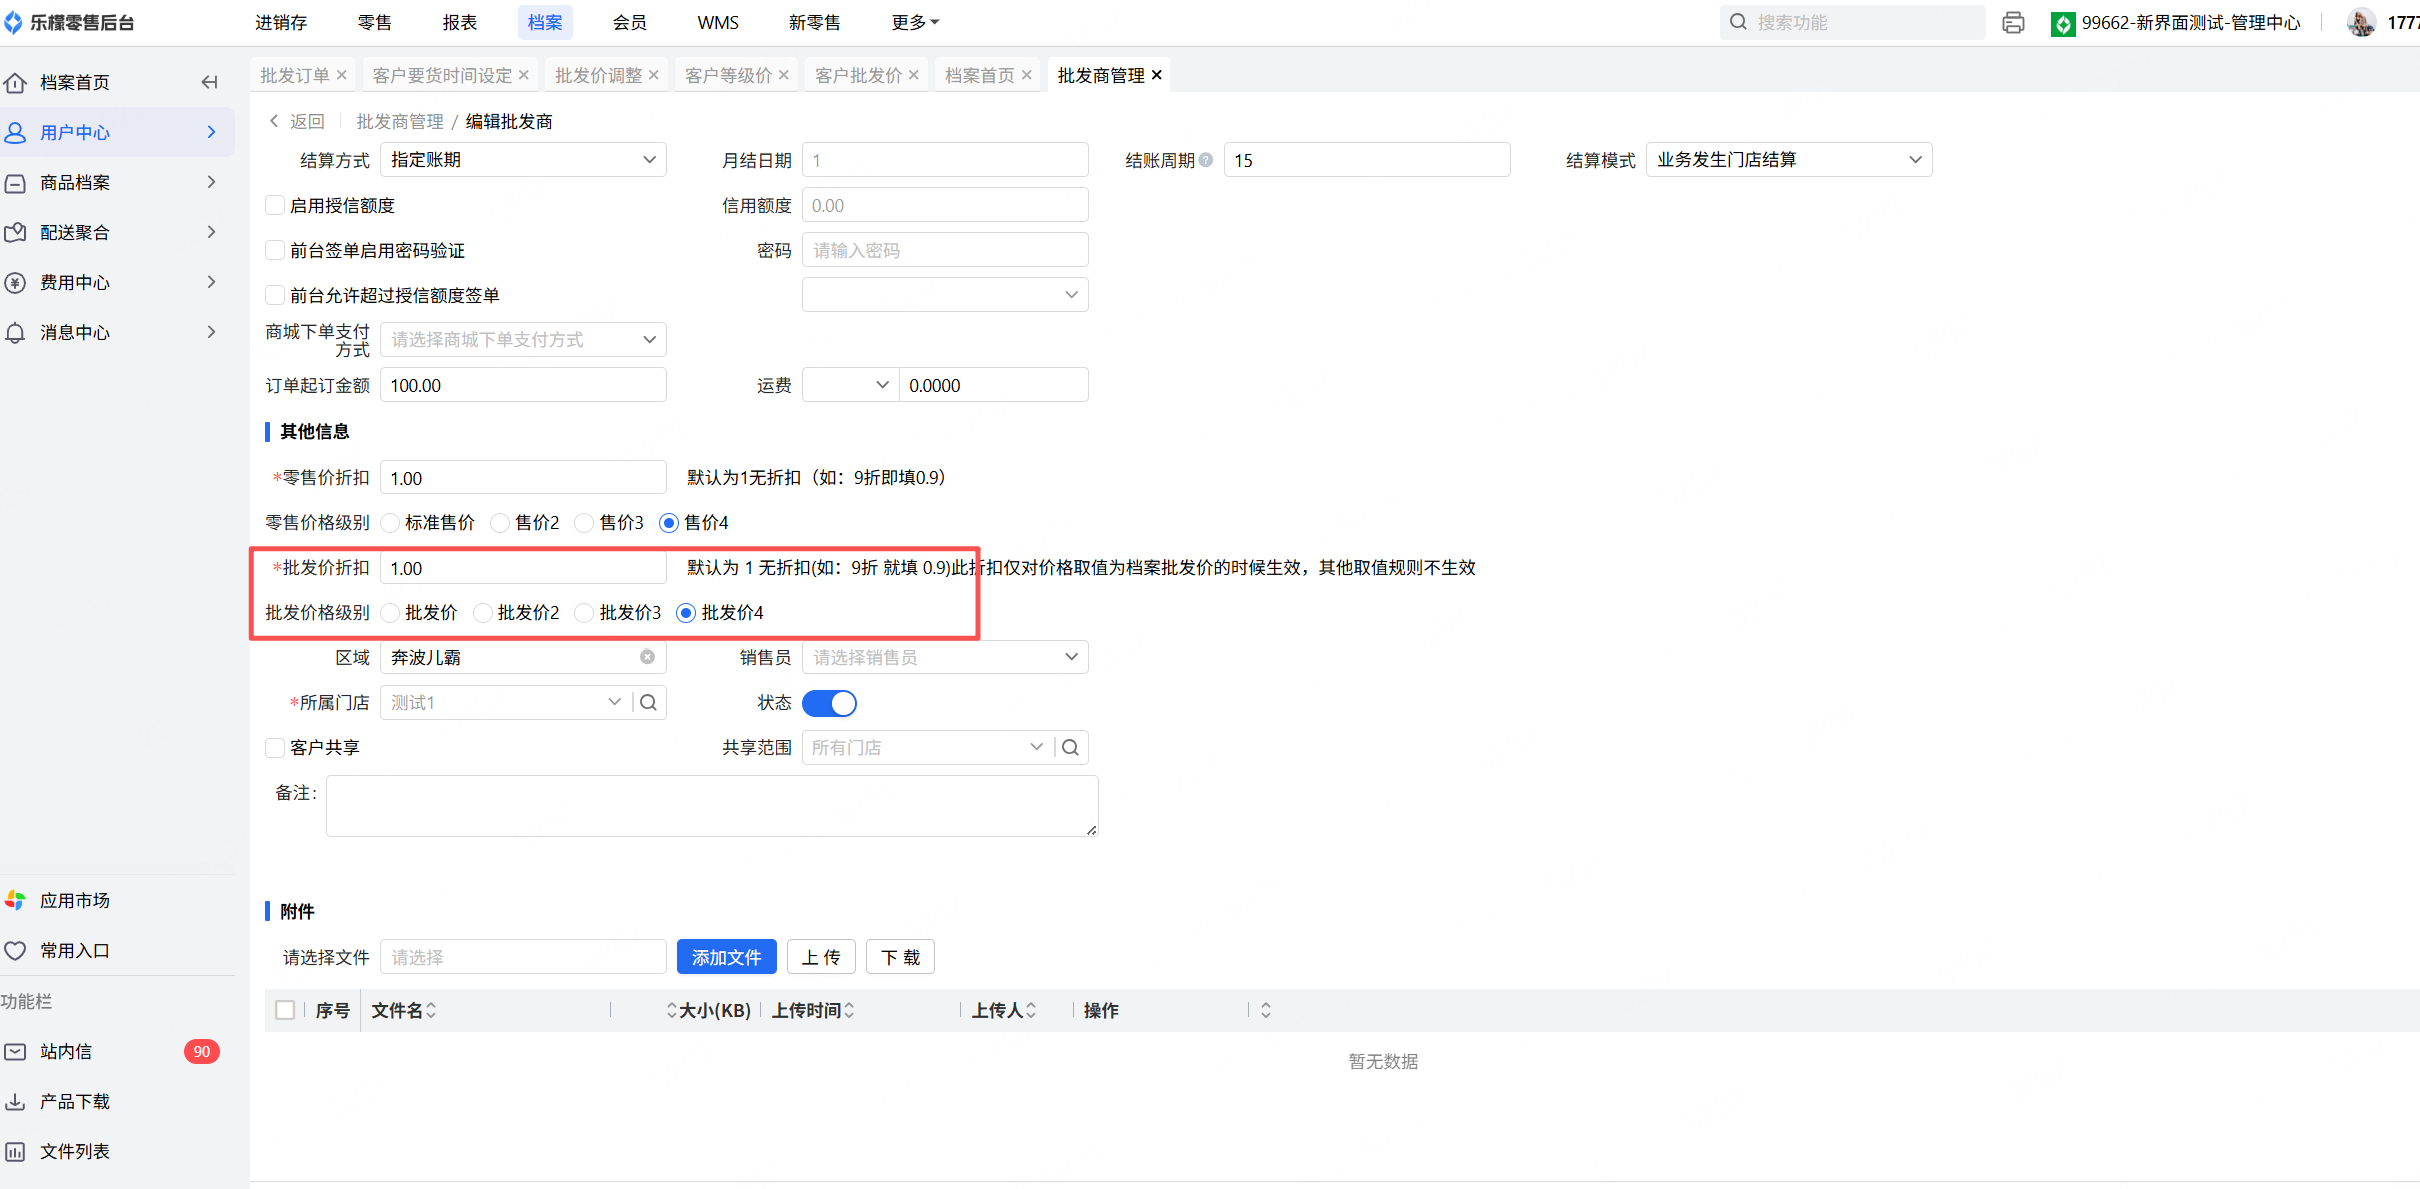Click the 添加文件 button
Image resolution: width=2420 pixels, height=1189 pixels.
726,957
